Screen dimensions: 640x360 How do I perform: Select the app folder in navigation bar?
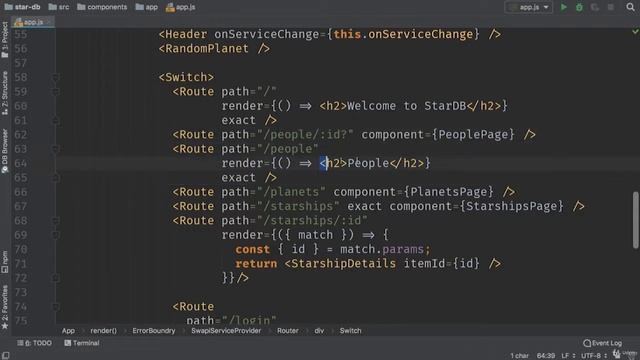tap(147, 7)
